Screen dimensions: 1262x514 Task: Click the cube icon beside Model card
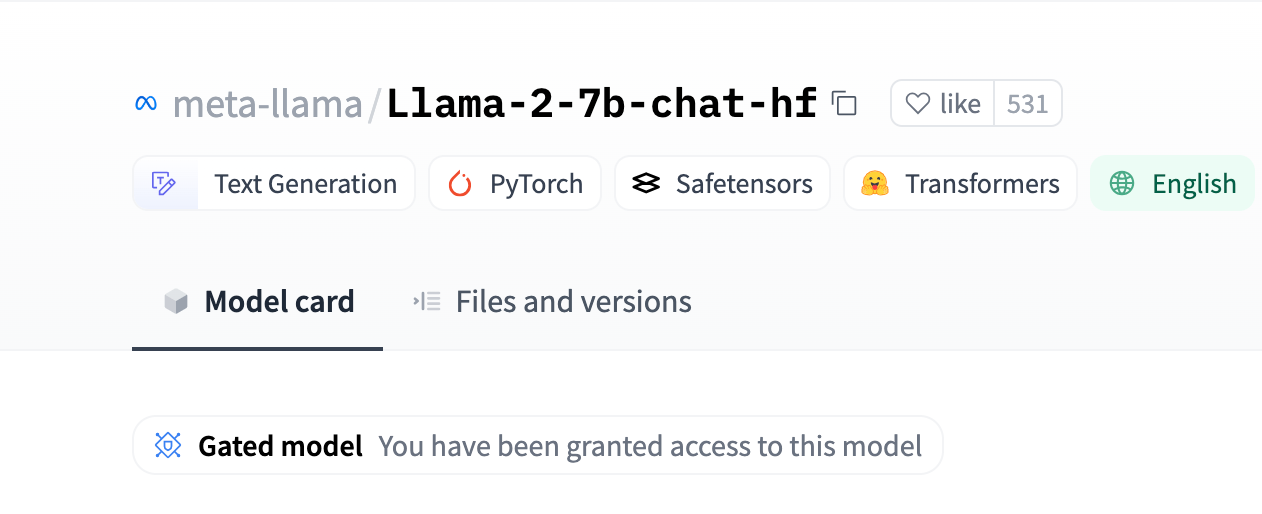(x=176, y=302)
